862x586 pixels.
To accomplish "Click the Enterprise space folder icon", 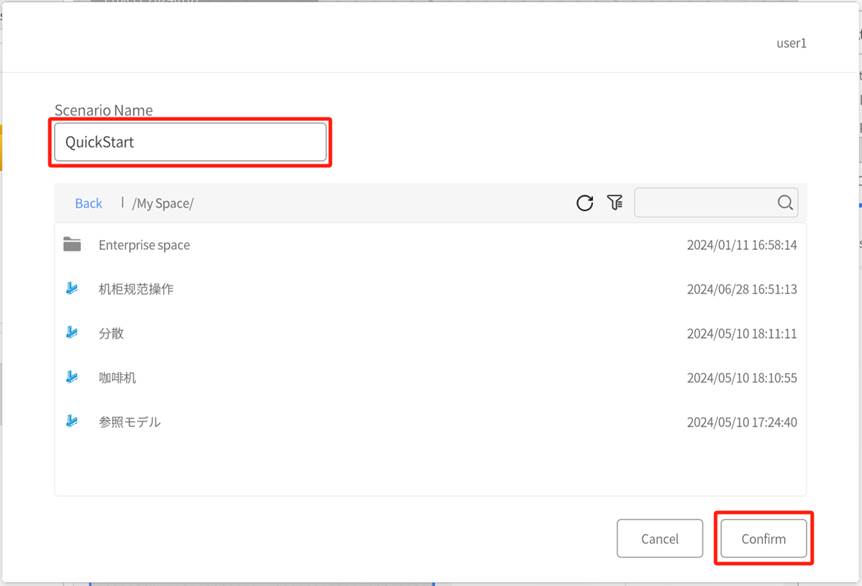I will [72, 245].
